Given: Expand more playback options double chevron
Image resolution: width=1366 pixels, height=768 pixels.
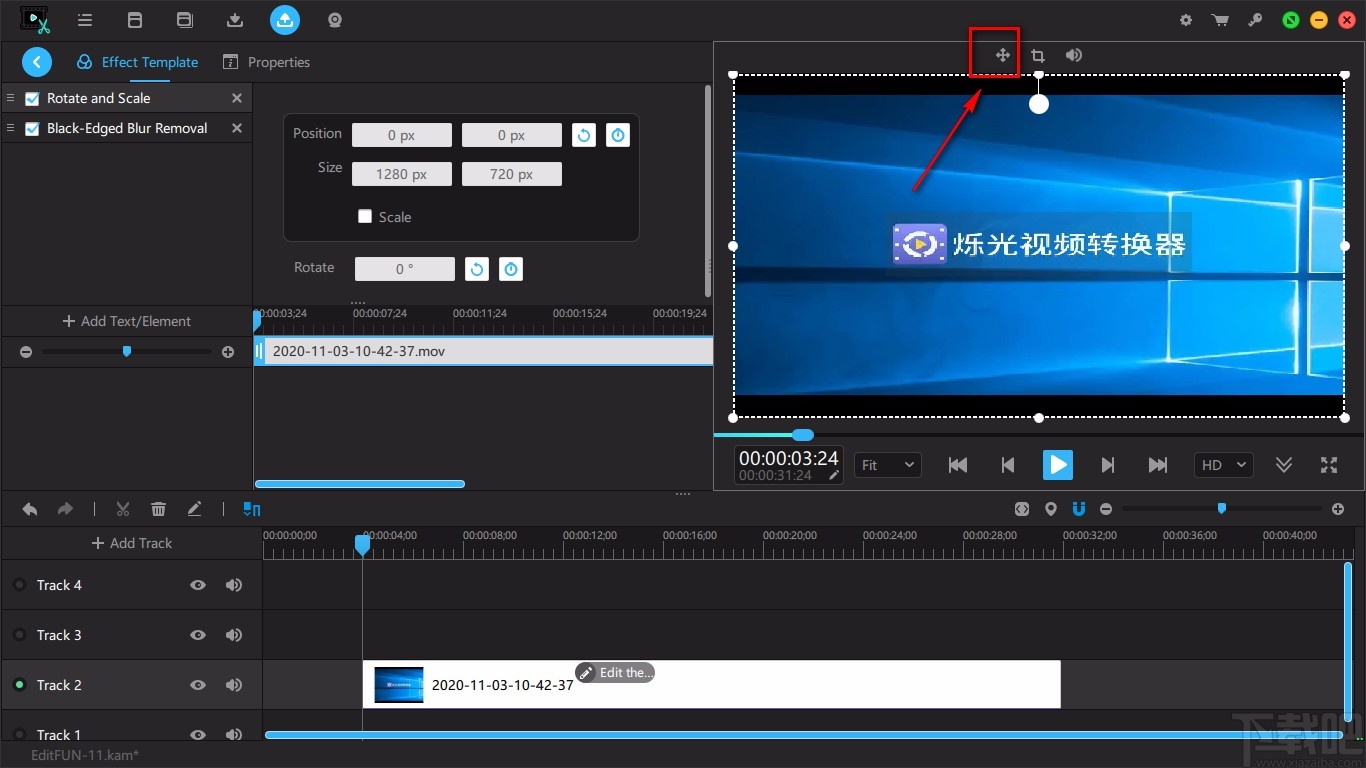Looking at the screenshot, I should click(x=1284, y=465).
